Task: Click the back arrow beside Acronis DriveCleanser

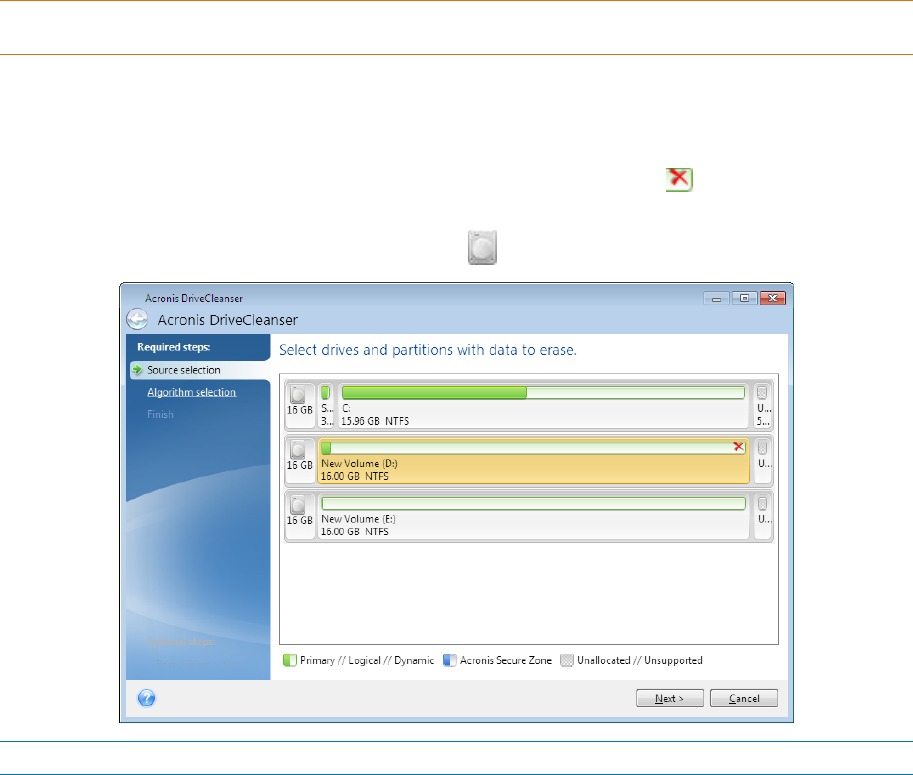Action: (137, 319)
